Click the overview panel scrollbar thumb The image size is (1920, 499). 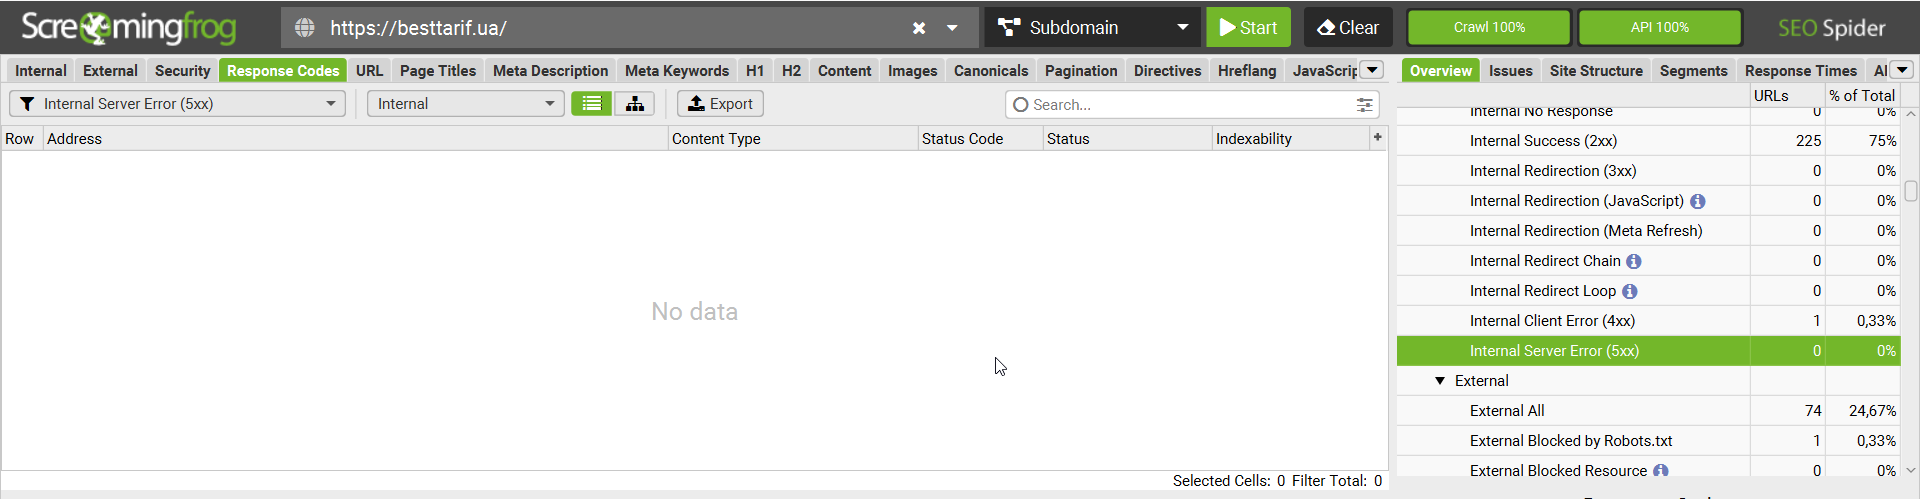pos(1911,190)
